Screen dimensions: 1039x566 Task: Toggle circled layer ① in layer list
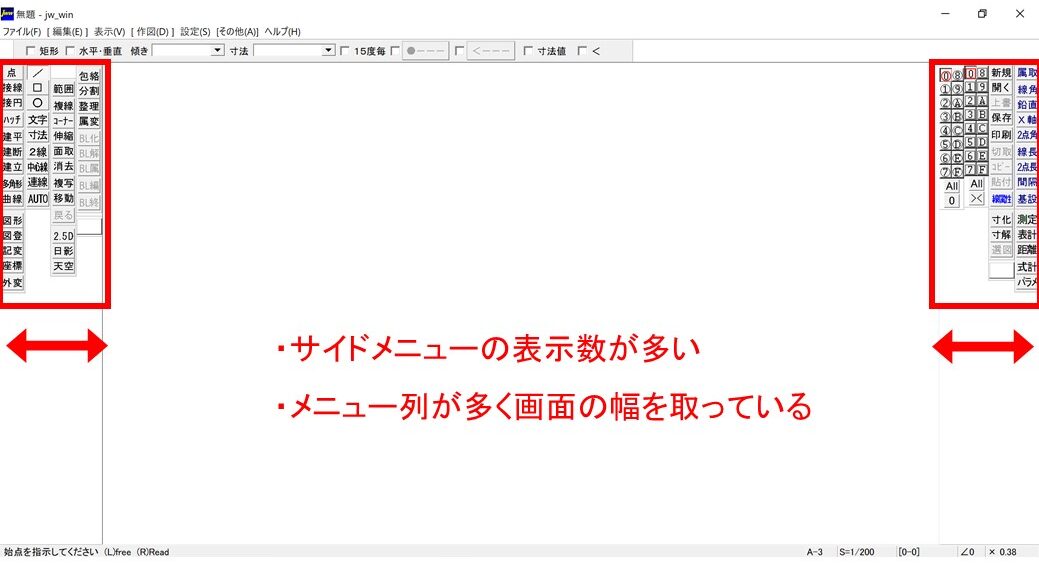click(x=946, y=90)
